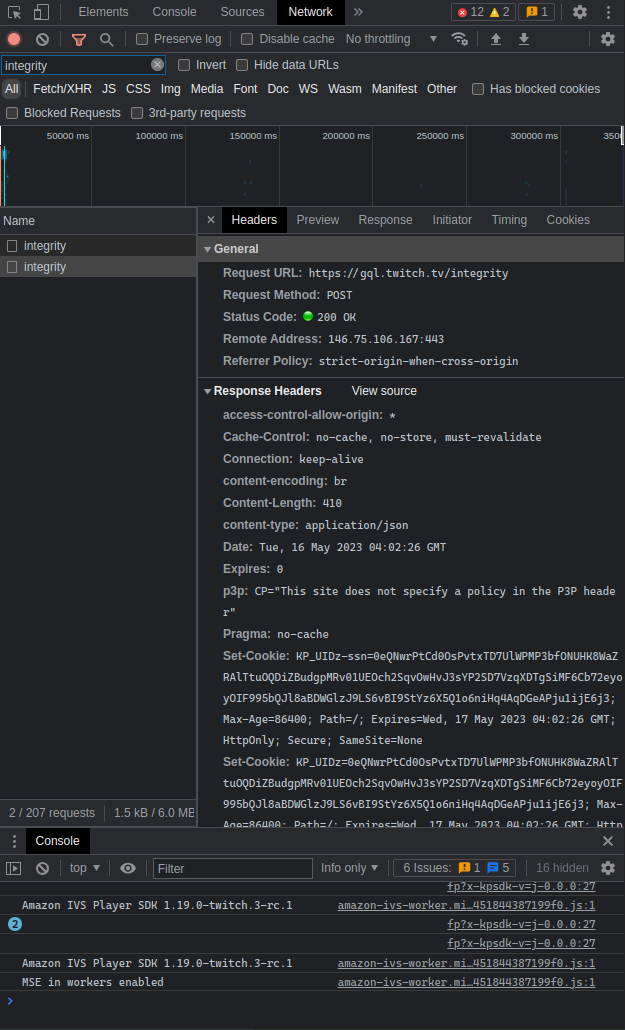Open the Cookies tab
The height and width of the screenshot is (1030, 625).
click(x=568, y=220)
